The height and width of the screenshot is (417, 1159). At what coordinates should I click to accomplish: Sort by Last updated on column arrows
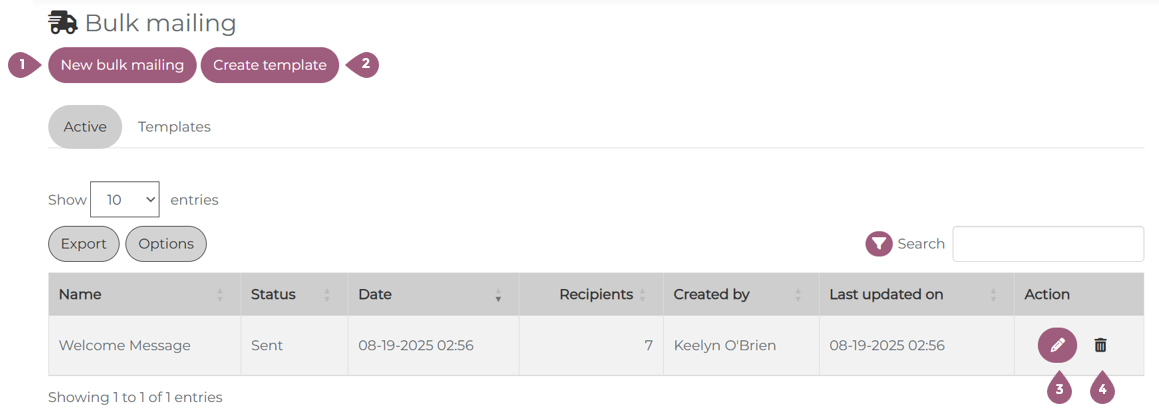(993, 295)
